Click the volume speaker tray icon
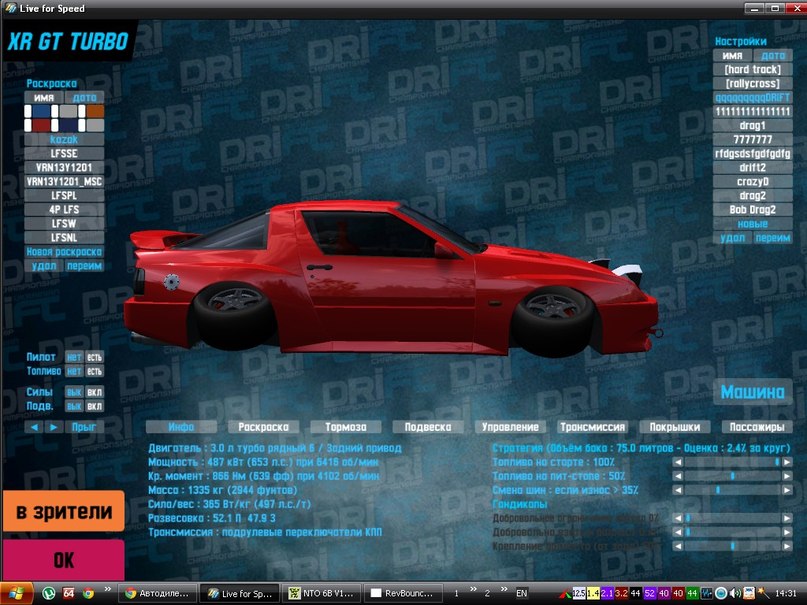 click(x=735, y=593)
